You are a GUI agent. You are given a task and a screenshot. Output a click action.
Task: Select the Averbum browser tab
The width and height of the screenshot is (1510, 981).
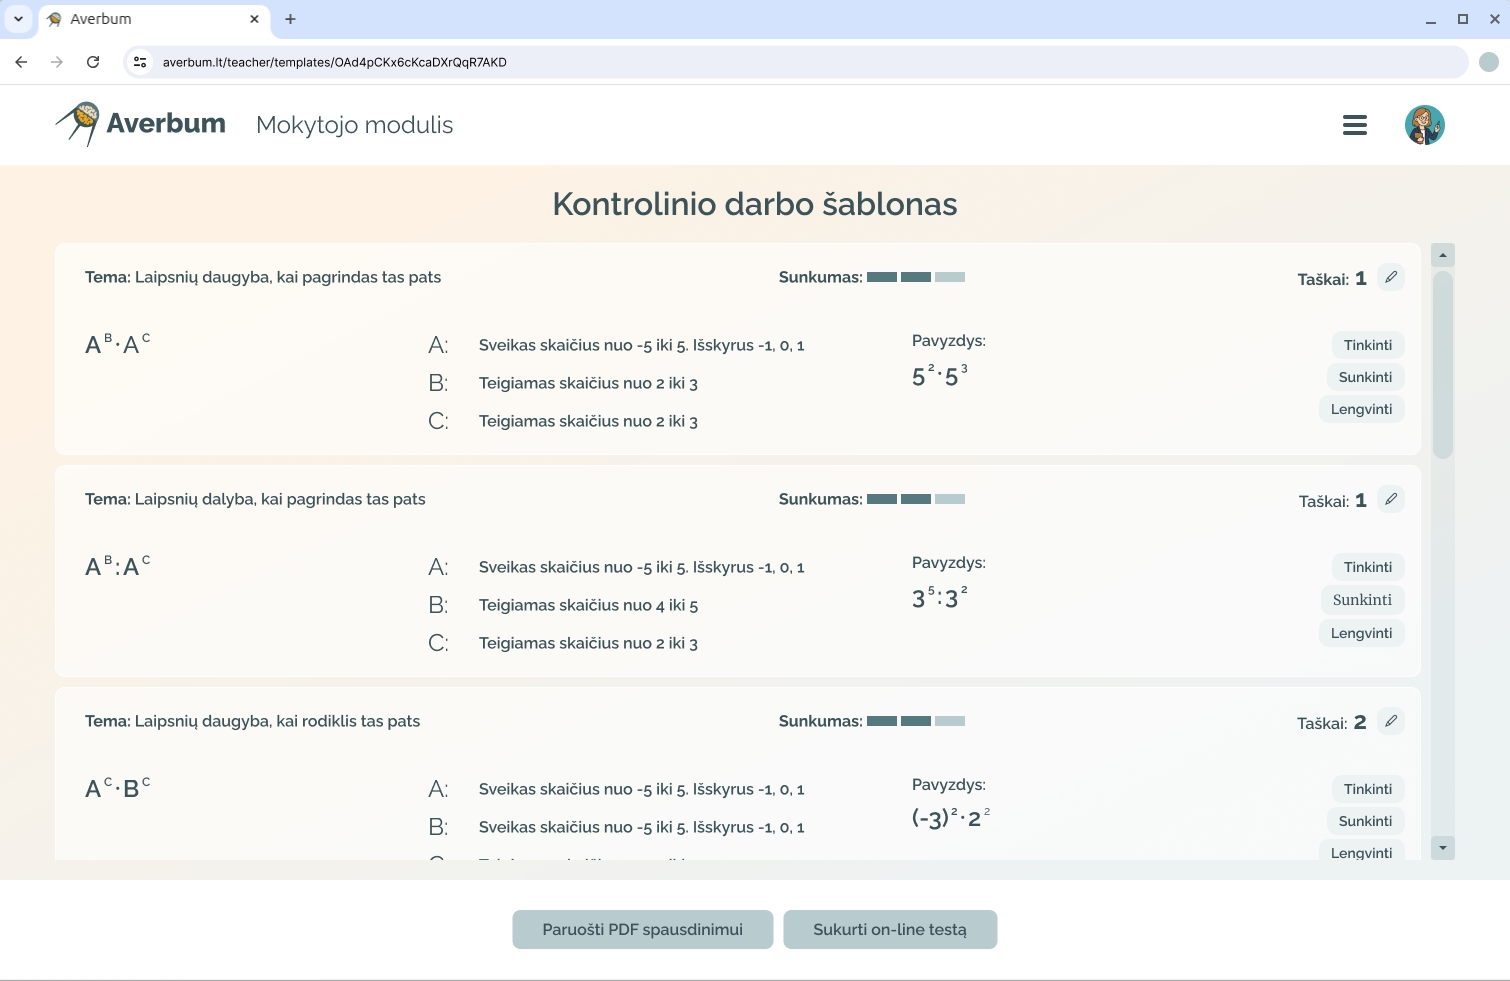[x=150, y=19]
